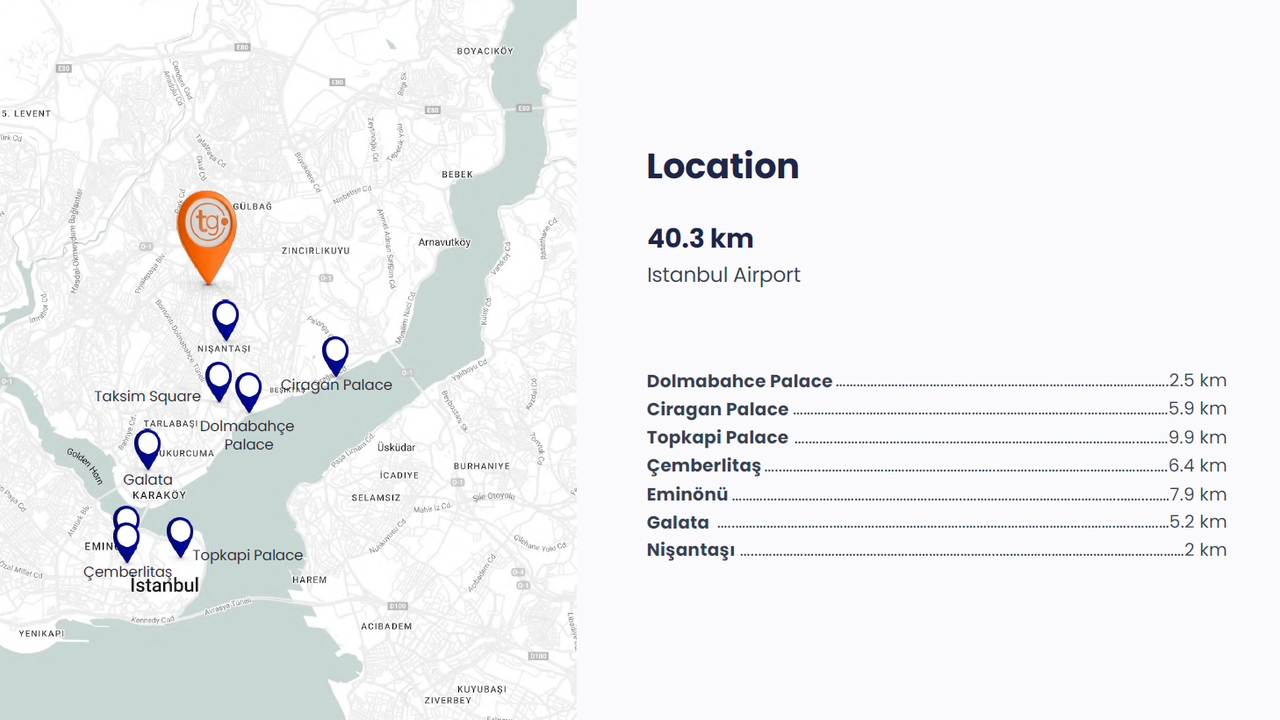Image resolution: width=1280 pixels, height=720 pixels.
Task: Select the Galata map pin
Action: pos(147,447)
